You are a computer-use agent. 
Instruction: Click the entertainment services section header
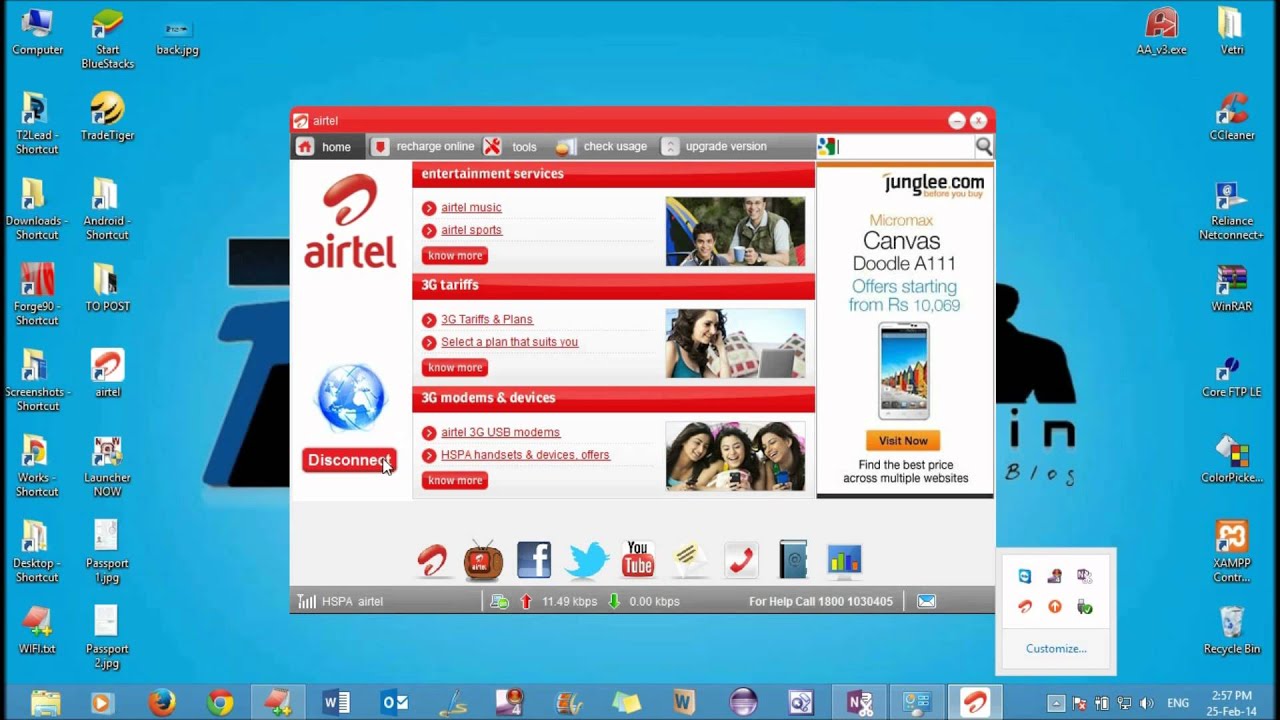tap(613, 174)
